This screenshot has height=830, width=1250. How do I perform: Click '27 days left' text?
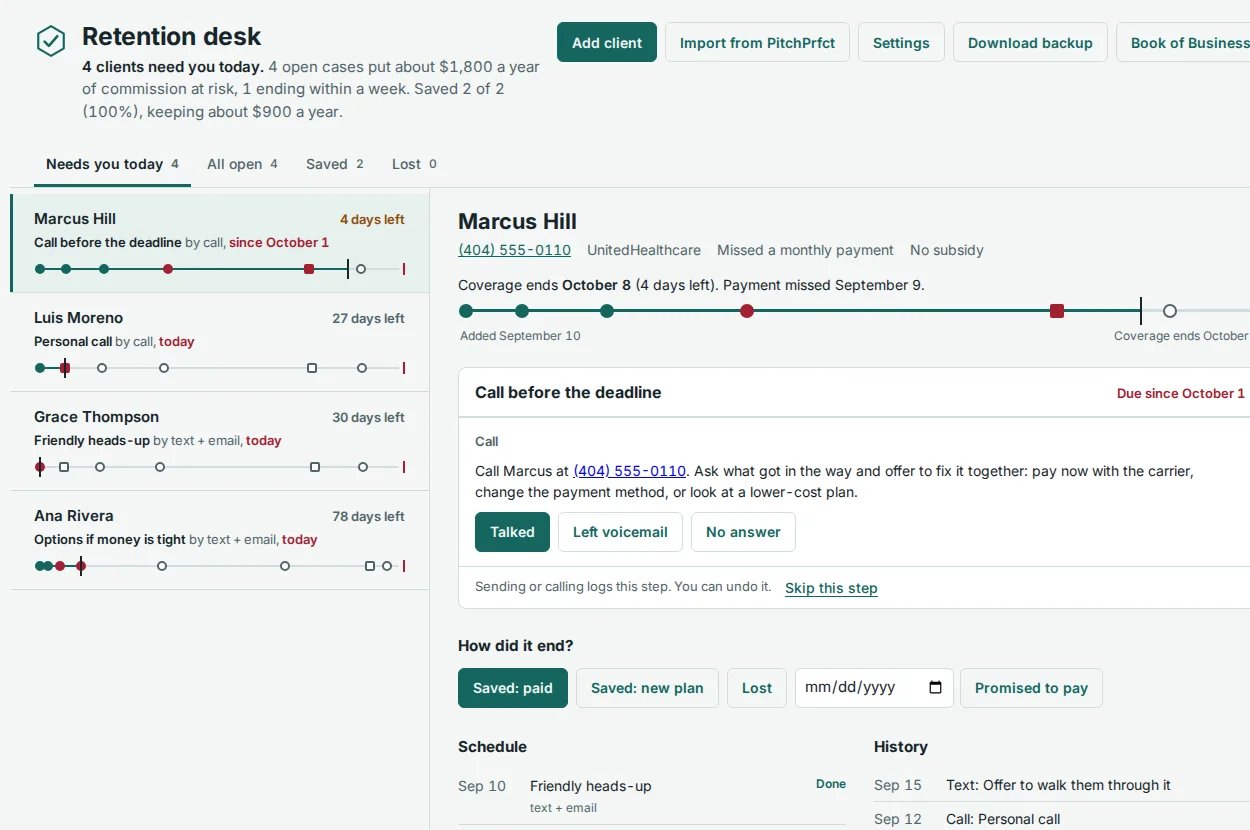[x=368, y=318]
